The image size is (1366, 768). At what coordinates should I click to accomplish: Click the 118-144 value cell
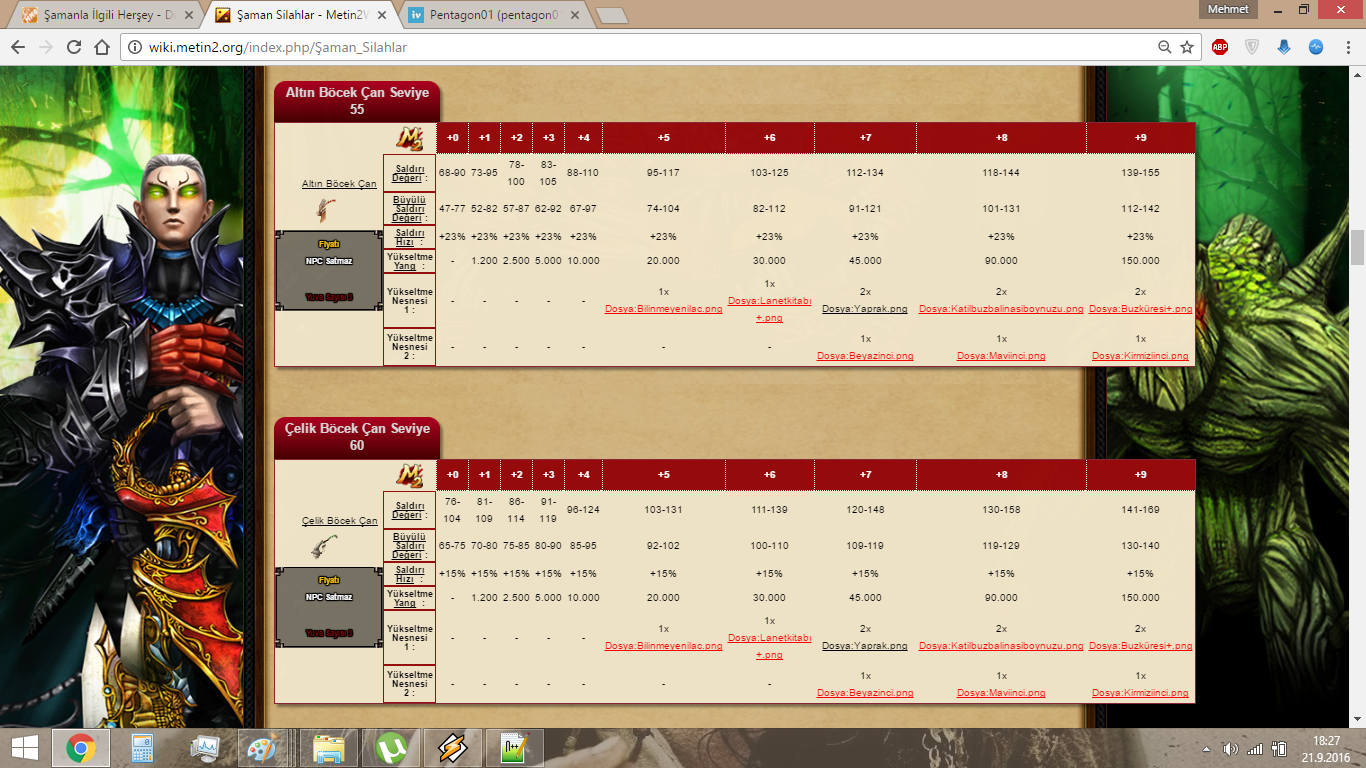coord(1001,173)
